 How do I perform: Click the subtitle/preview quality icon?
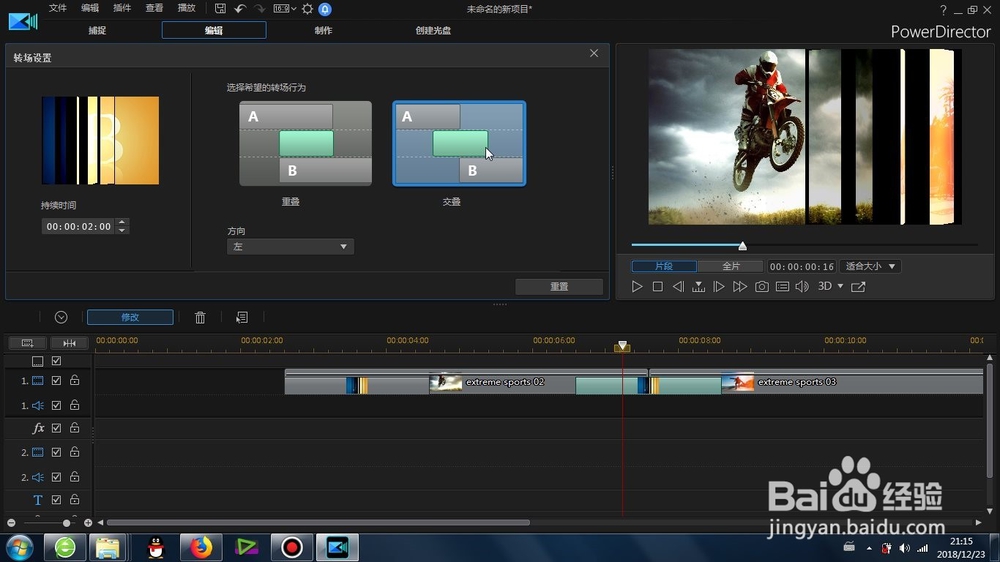pyautogui.click(x=783, y=286)
